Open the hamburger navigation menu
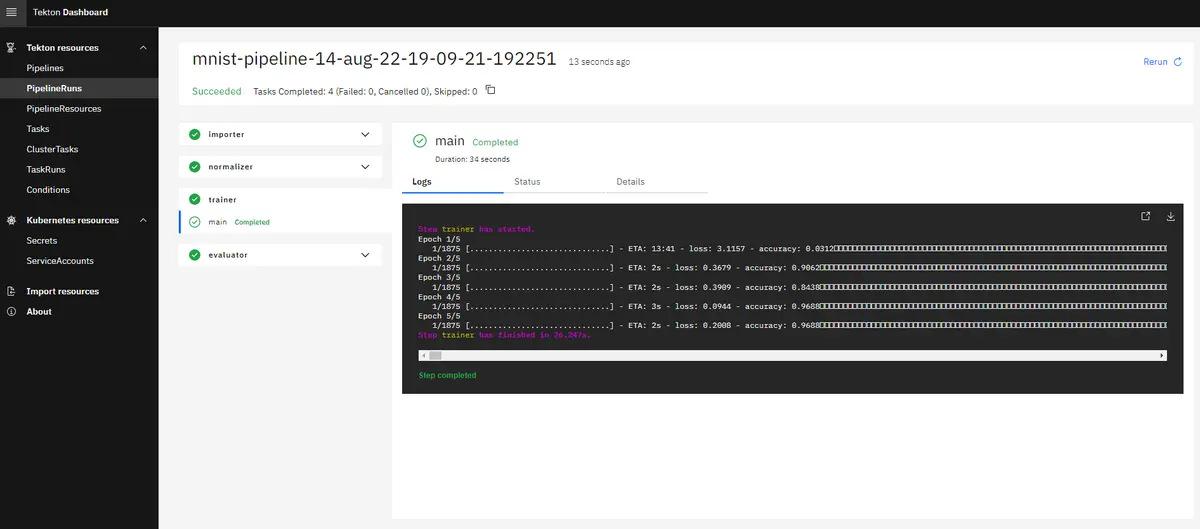1200x529 pixels. point(12,12)
